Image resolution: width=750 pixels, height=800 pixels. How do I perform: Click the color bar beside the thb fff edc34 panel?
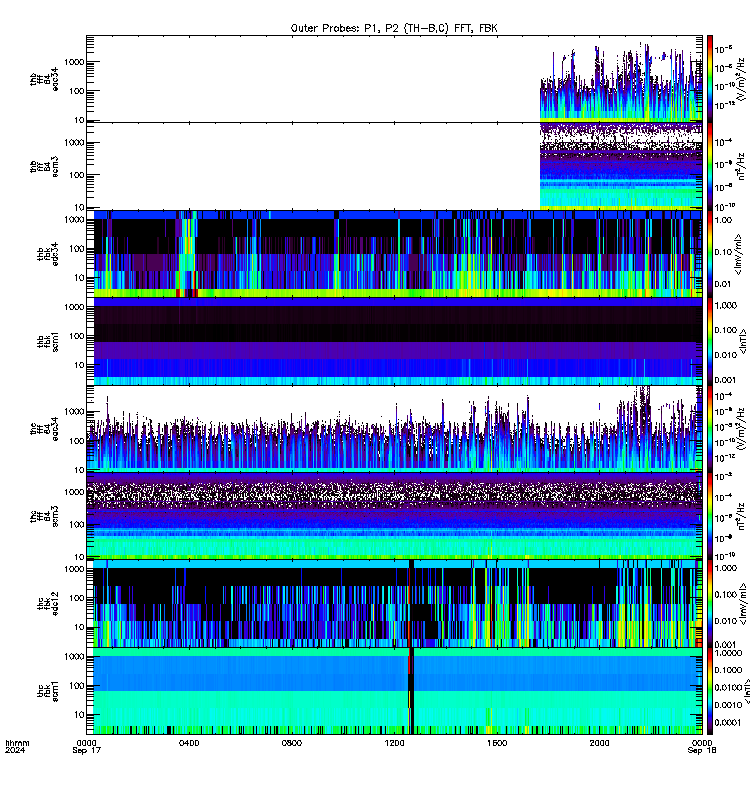pyautogui.click(x=709, y=79)
